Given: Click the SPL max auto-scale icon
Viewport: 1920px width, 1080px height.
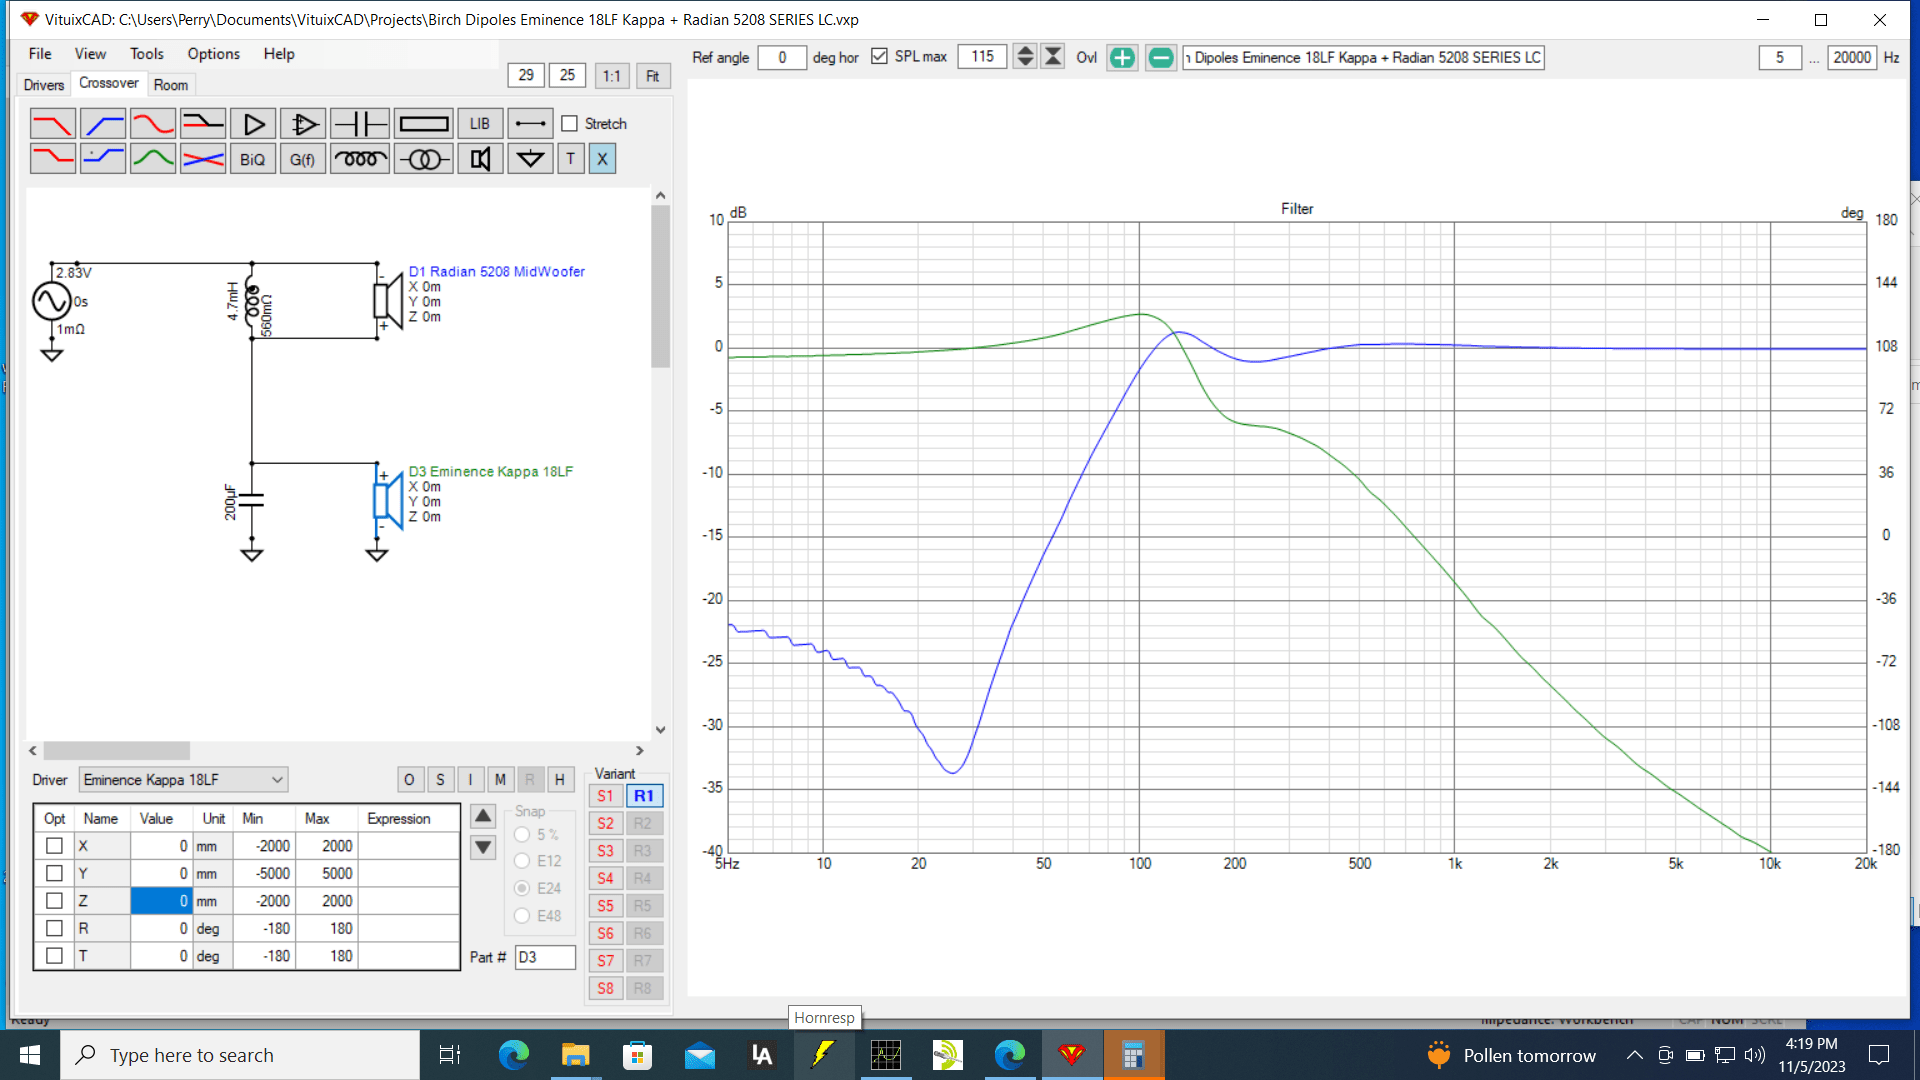Looking at the screenshot, I should coord(1053,56).
